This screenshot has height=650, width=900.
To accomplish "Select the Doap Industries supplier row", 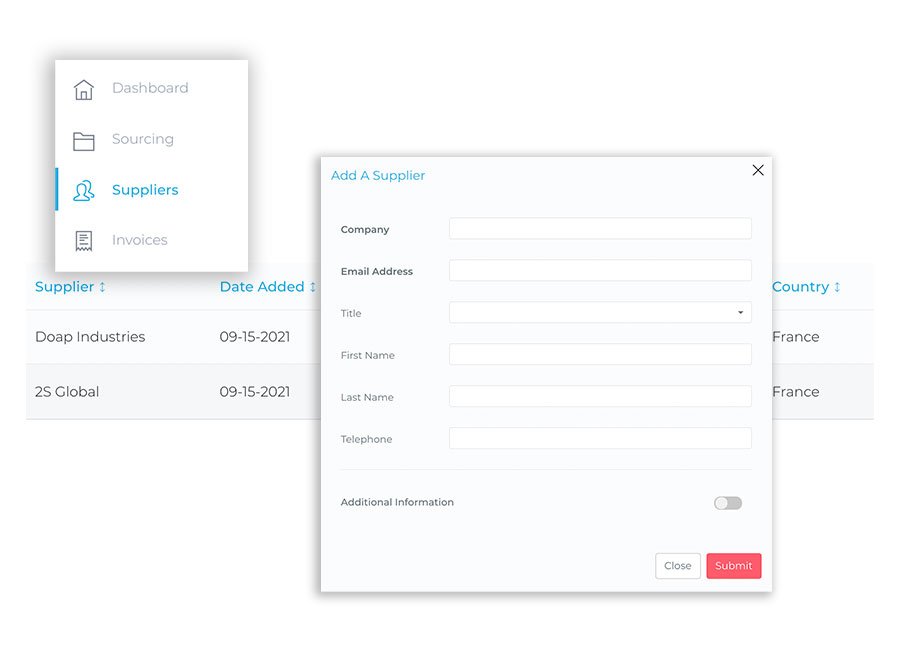I will (x=90, y=337).
